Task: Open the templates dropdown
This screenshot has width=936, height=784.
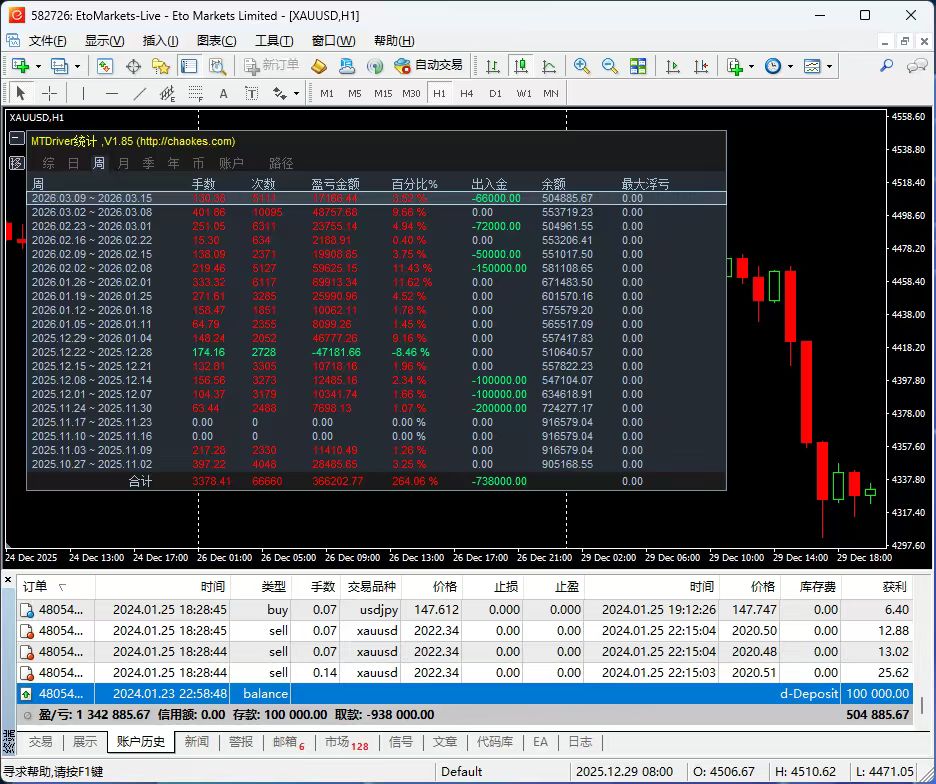Action: 829,66
